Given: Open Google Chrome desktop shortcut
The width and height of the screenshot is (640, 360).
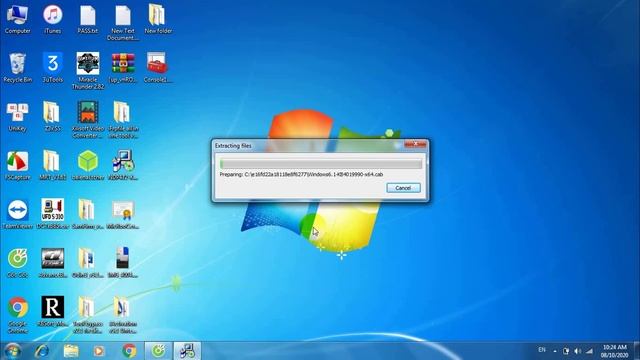Looking at the screenshot, I should click(x=17, y=315).
